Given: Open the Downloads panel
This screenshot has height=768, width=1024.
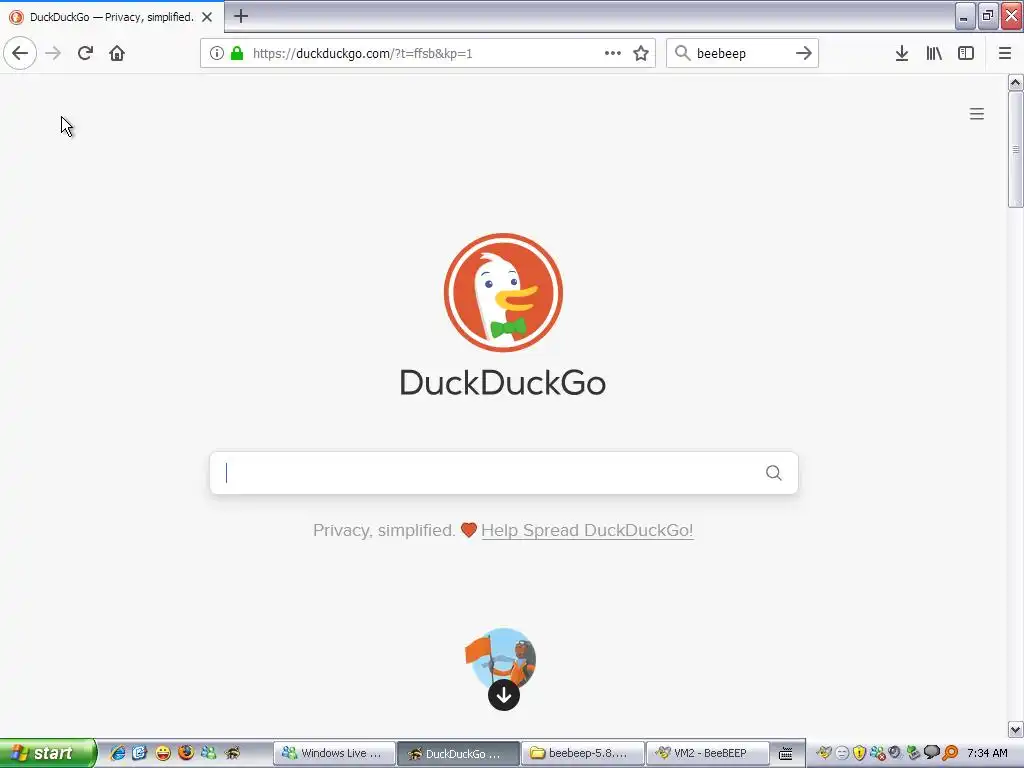Looking at the screenshot, I should click(902, 53).
